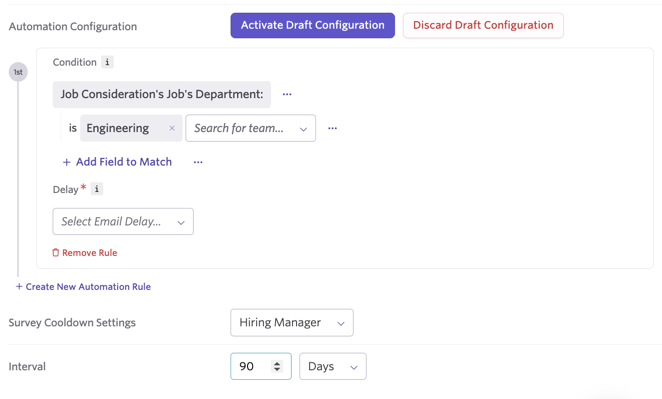Click the 1st rule order badge

[x=18, y=72]
